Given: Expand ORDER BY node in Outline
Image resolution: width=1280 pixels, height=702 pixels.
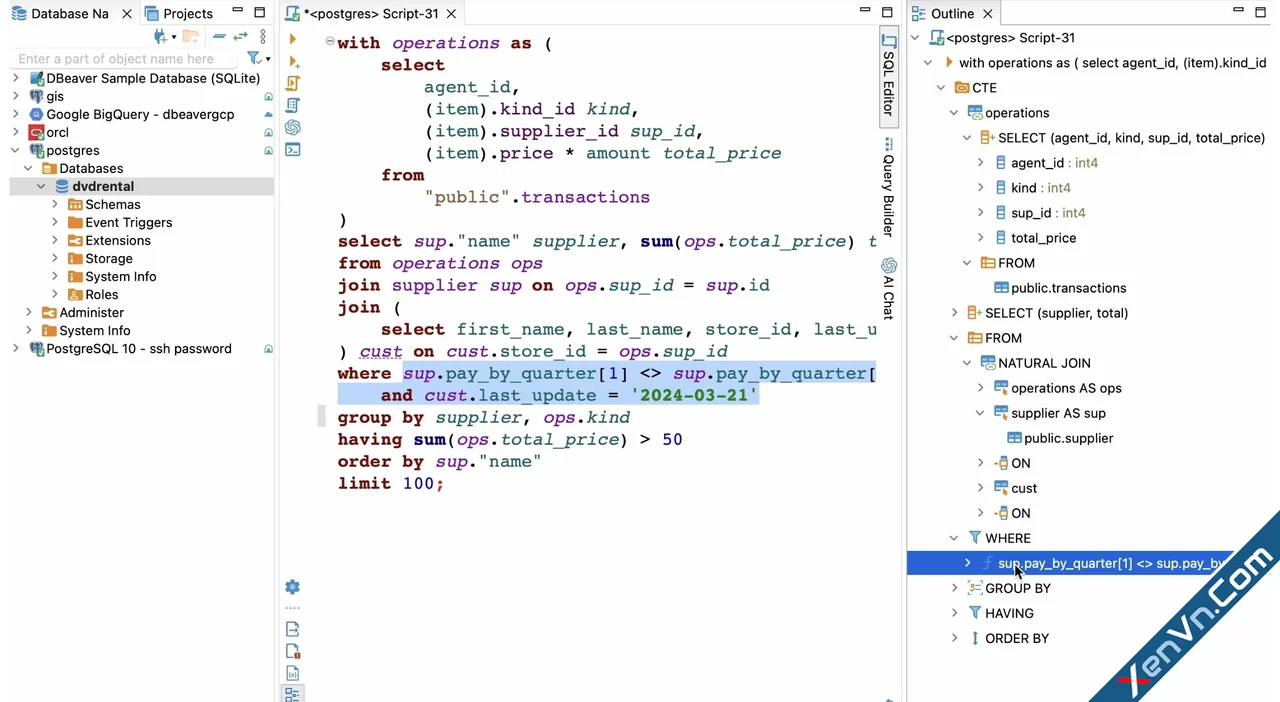Looking at the screenshot, I should click(954, 637).
